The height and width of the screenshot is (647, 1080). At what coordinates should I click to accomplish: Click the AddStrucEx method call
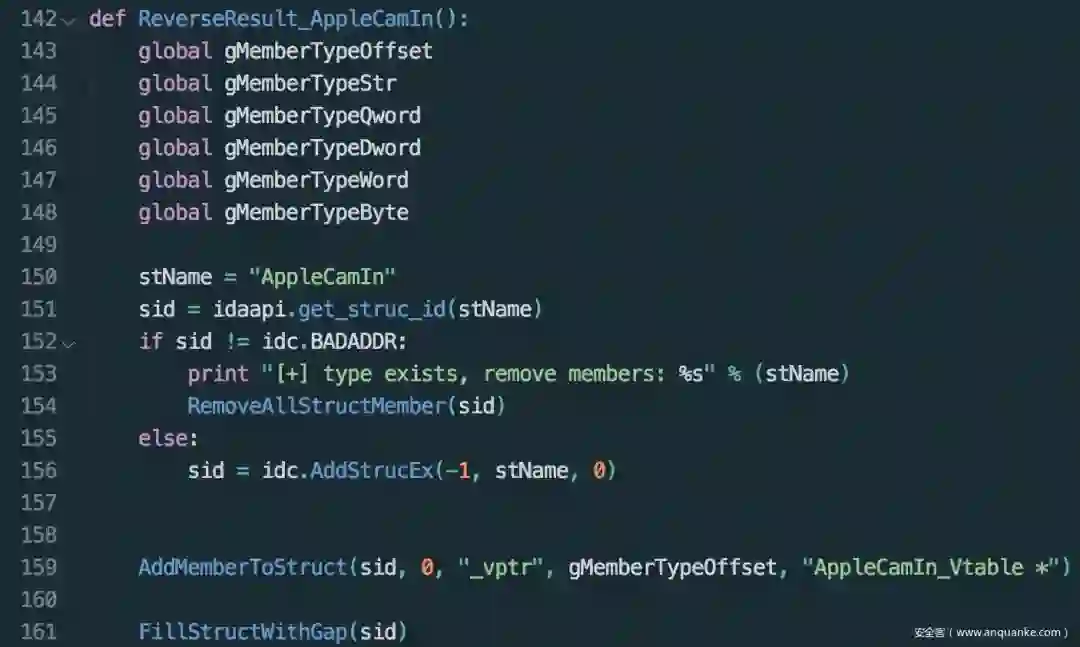[372, 471]
